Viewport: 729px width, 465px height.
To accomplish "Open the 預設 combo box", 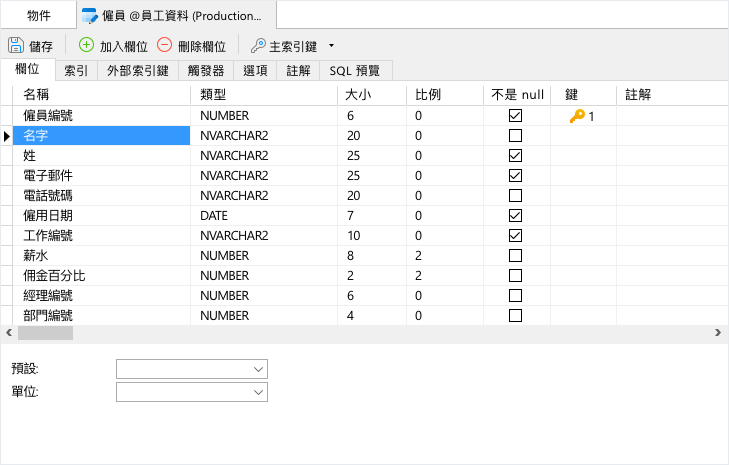I will click(x=192, y=369).
